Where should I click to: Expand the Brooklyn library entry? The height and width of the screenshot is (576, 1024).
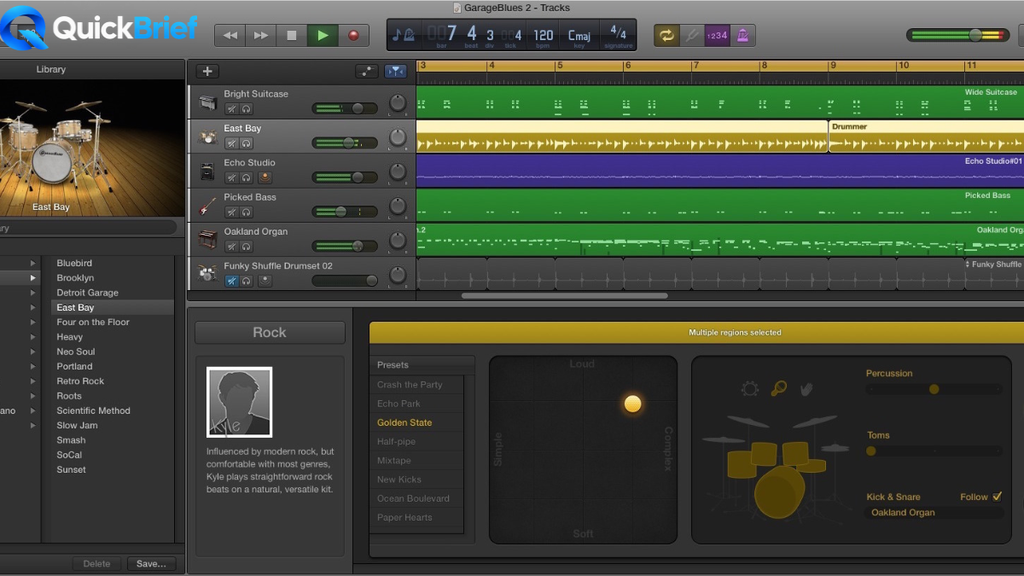click(x=33, y=278)
